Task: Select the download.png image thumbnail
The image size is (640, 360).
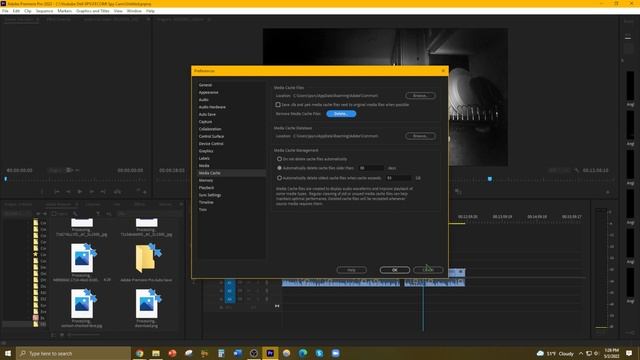Action: coord(147,304)
